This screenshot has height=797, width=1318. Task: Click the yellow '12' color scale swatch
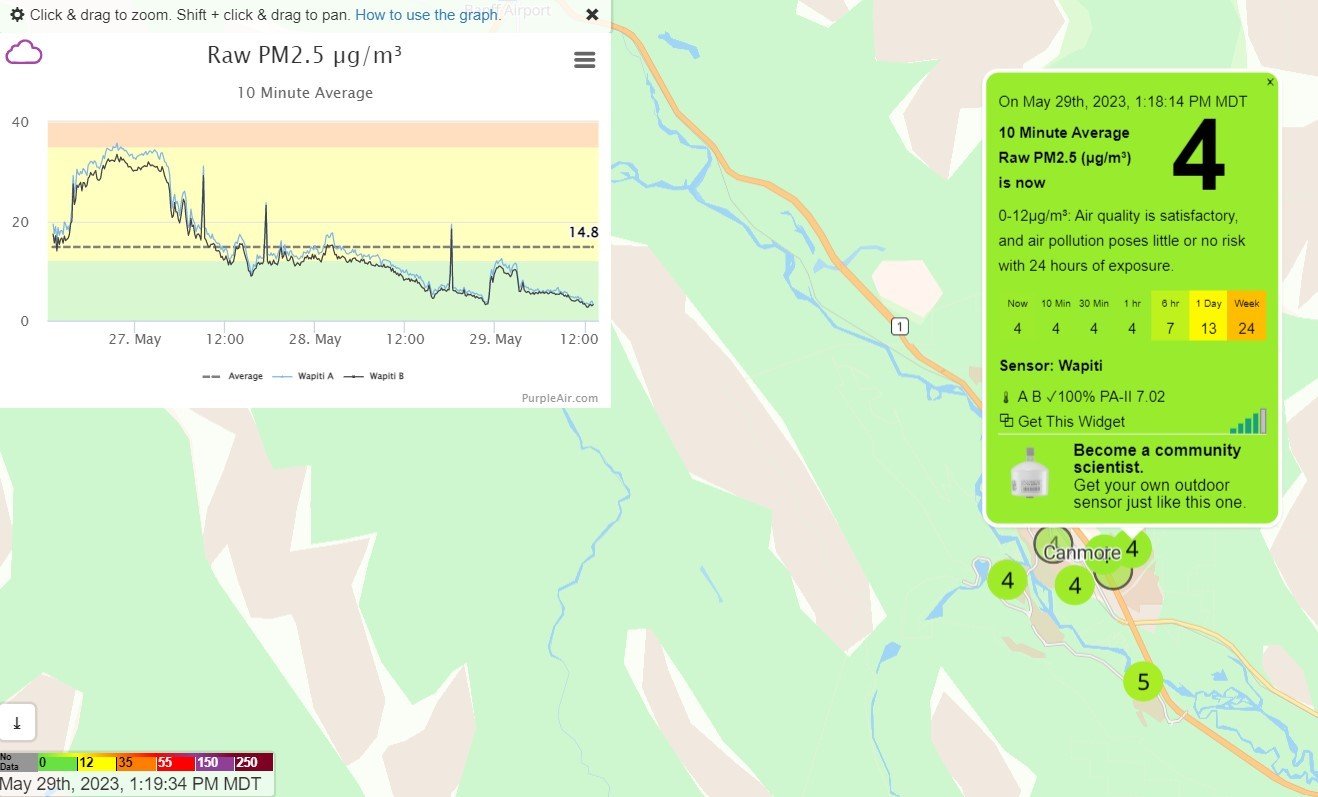(x=96, y=762)
